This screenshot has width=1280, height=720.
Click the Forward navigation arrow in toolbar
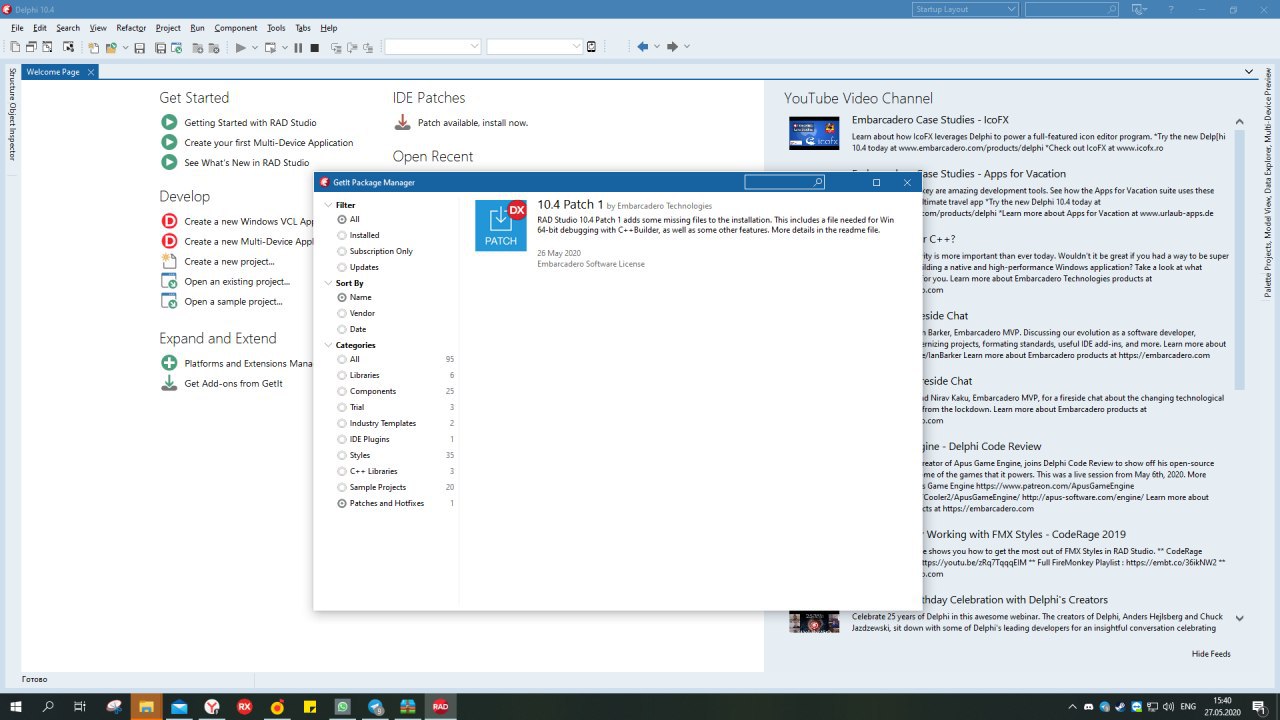coord(672,47)
